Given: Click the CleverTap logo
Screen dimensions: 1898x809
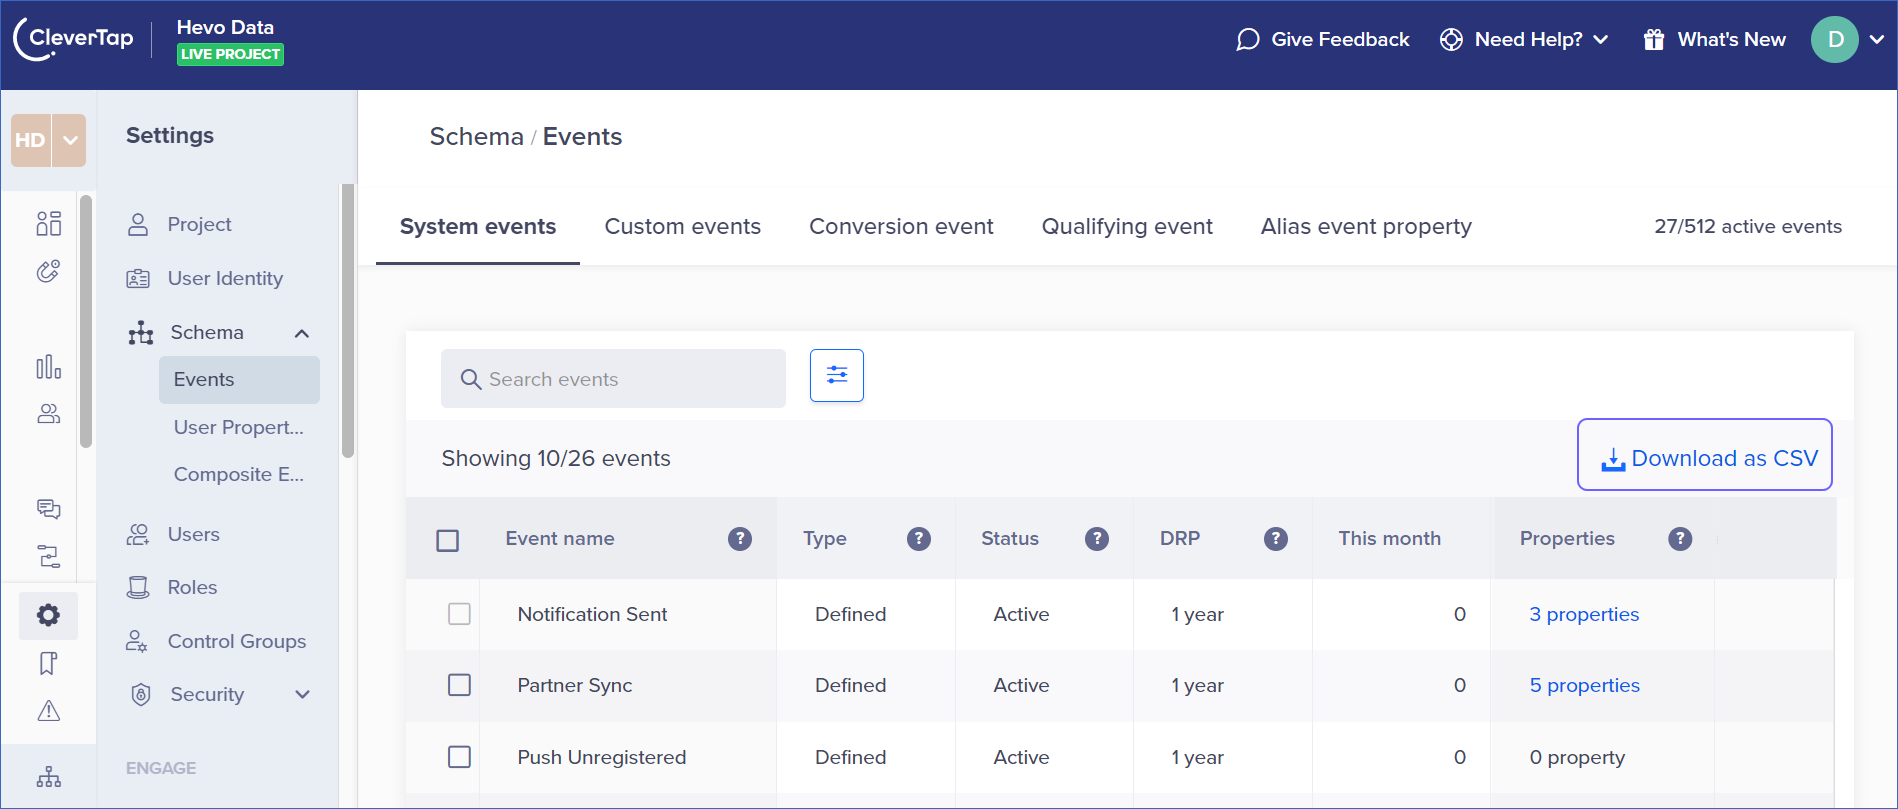Looking at the screenshot, I should pos(73,39).
